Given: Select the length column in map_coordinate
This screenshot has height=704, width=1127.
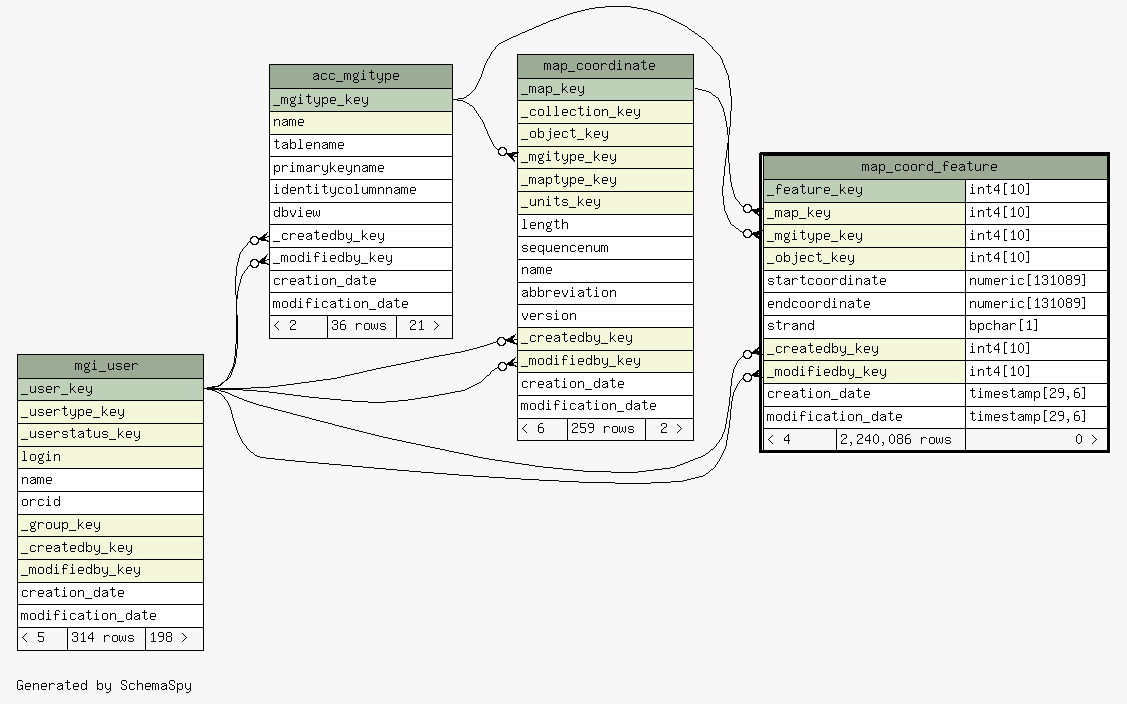Looking at the screenshot, I should tap(605, 225).
